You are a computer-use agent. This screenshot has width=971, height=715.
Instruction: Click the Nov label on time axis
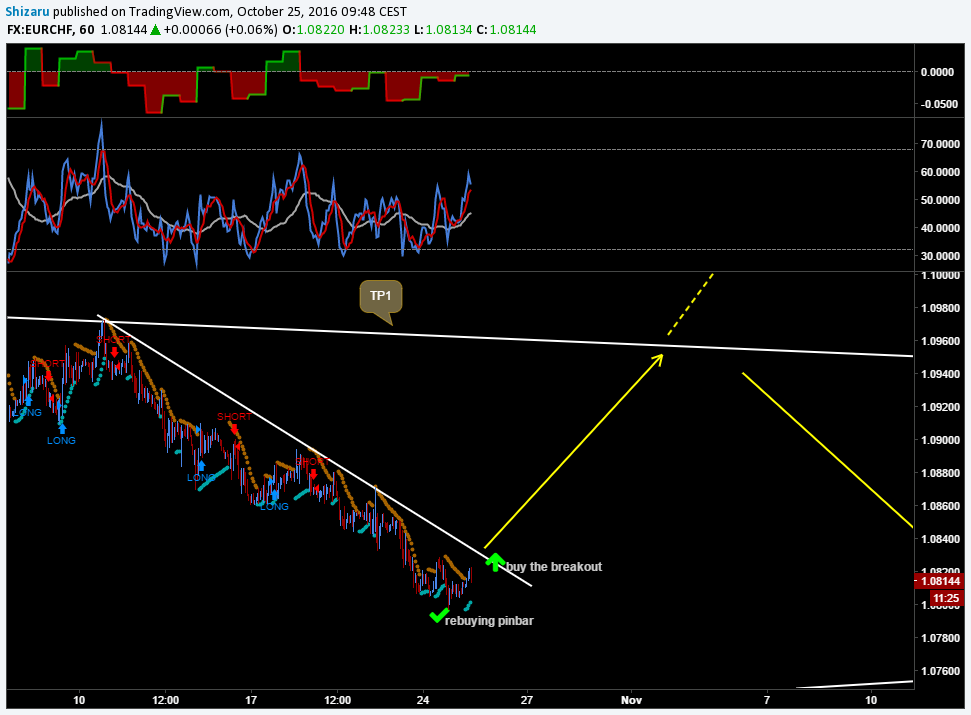click(632, 700)
